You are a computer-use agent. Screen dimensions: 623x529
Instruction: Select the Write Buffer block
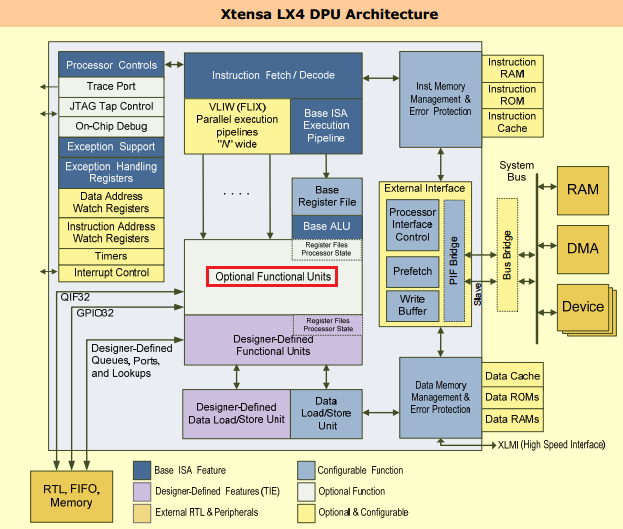pos(412,305)
